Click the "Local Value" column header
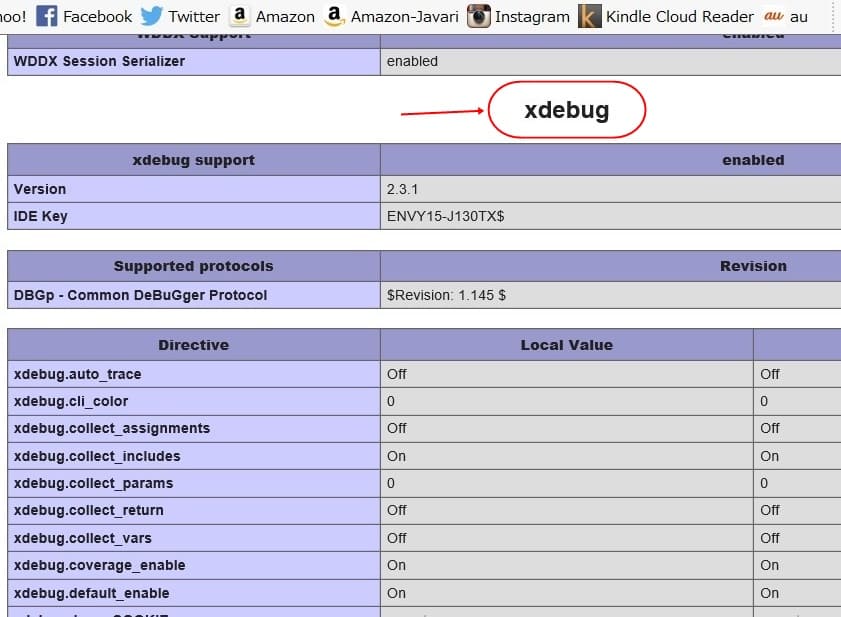 [566, 345]
